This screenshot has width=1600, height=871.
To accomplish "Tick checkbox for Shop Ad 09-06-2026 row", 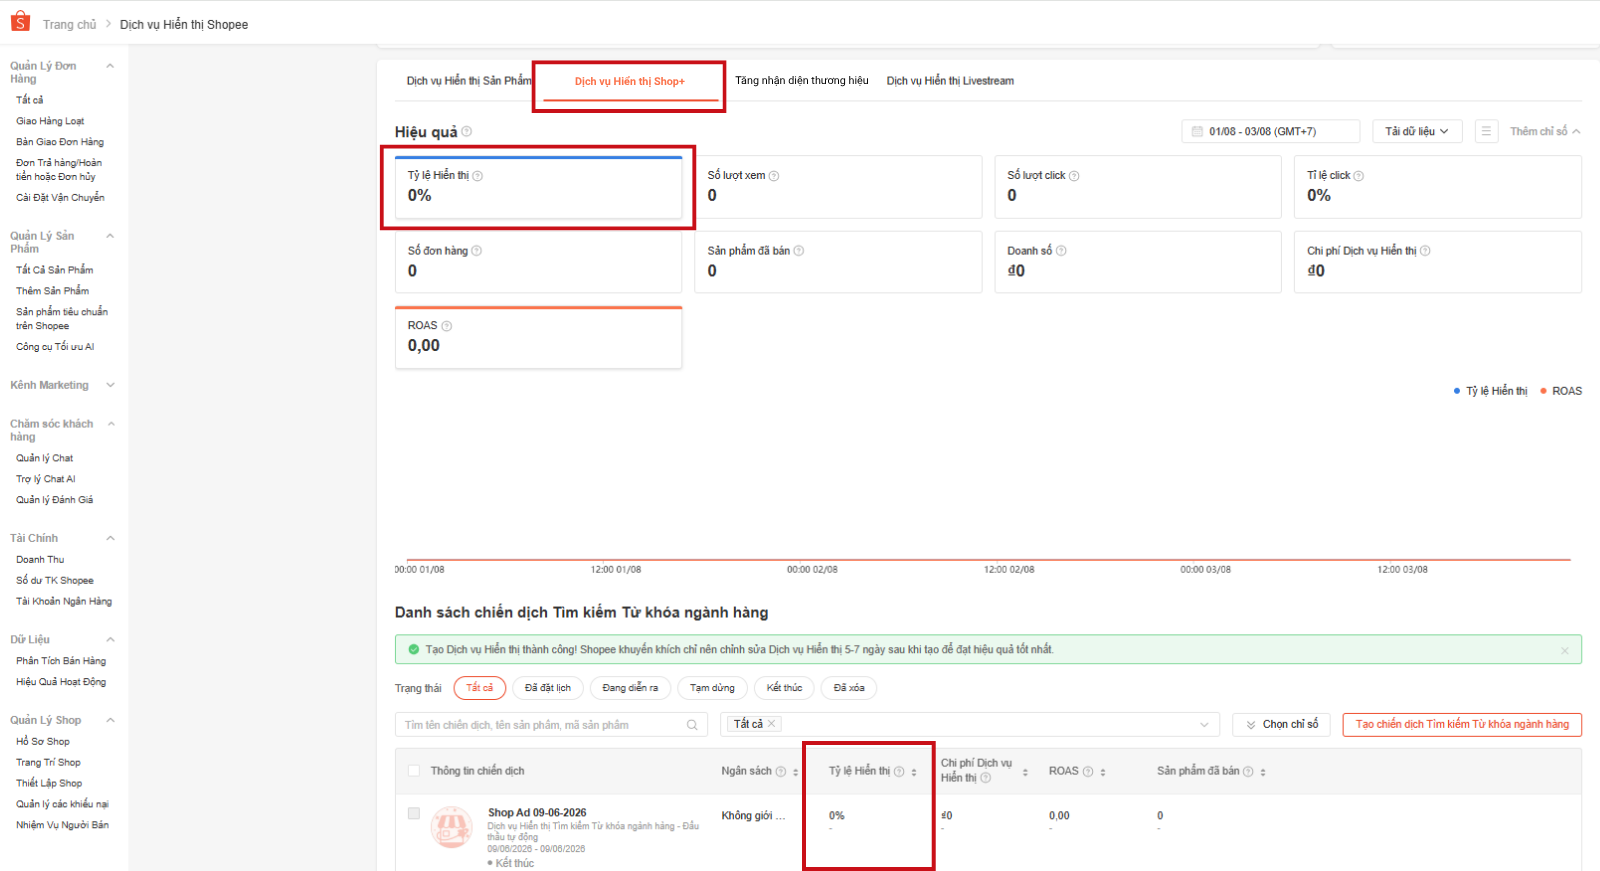I will (x=414, y=813).
